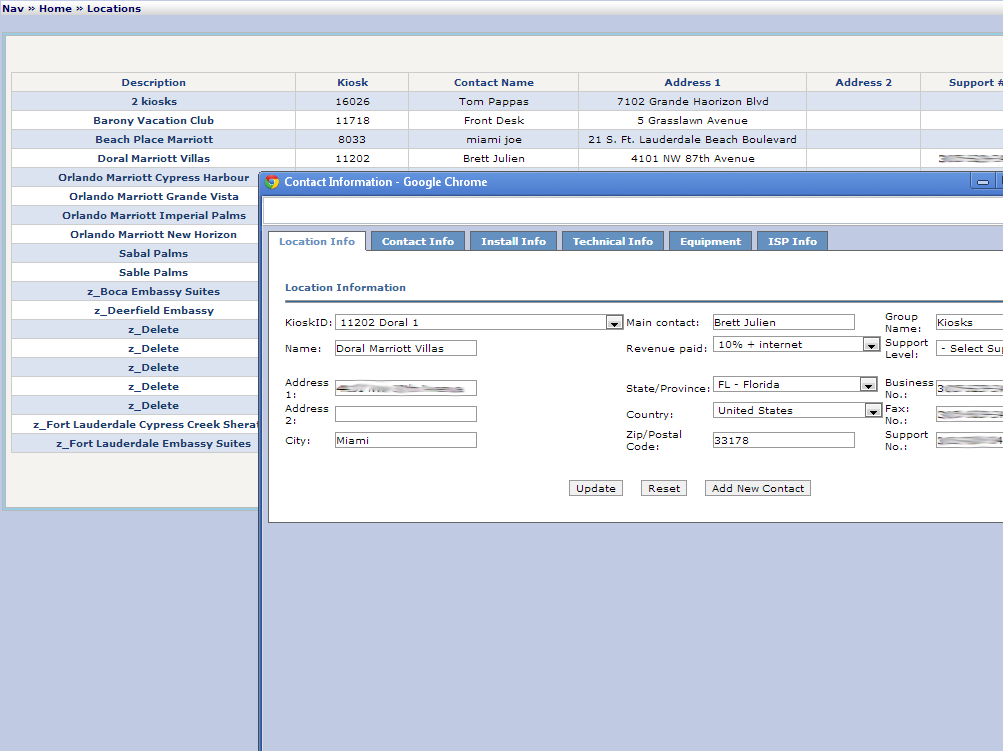Image resolution: width=1003 pixels, height=751 pixels.
Task: Open the Doral Marriott Villas location row
Action: pos(154,159)
